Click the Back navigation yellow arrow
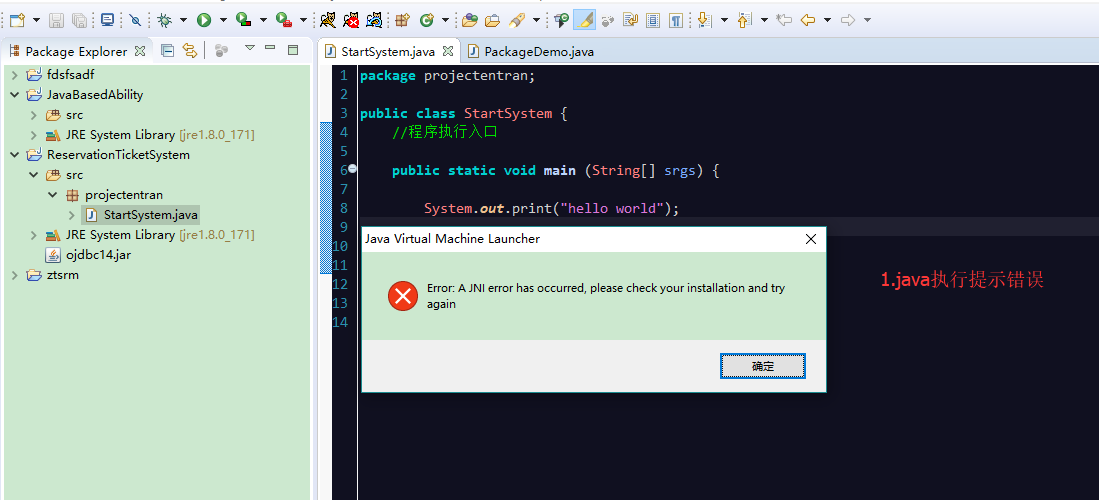This screenshot has width=1099, height=500. (x=807, y=20)
